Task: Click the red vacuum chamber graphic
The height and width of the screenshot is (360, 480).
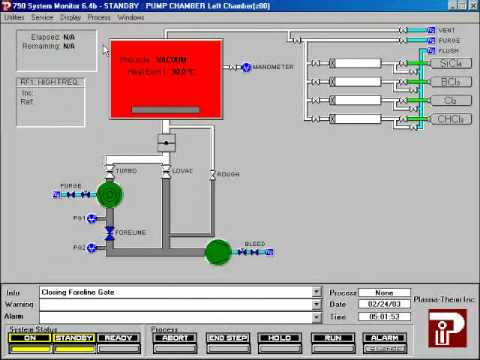Action: pos(166,79)
